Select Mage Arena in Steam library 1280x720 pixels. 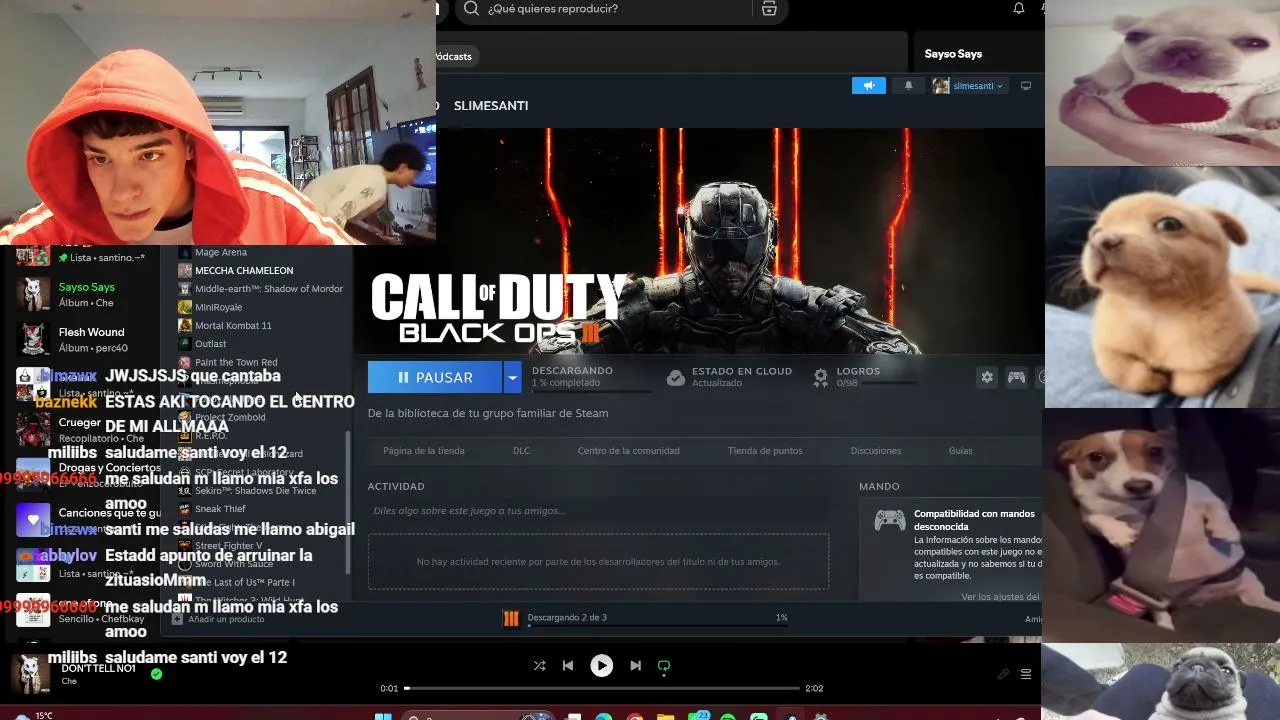221,252
